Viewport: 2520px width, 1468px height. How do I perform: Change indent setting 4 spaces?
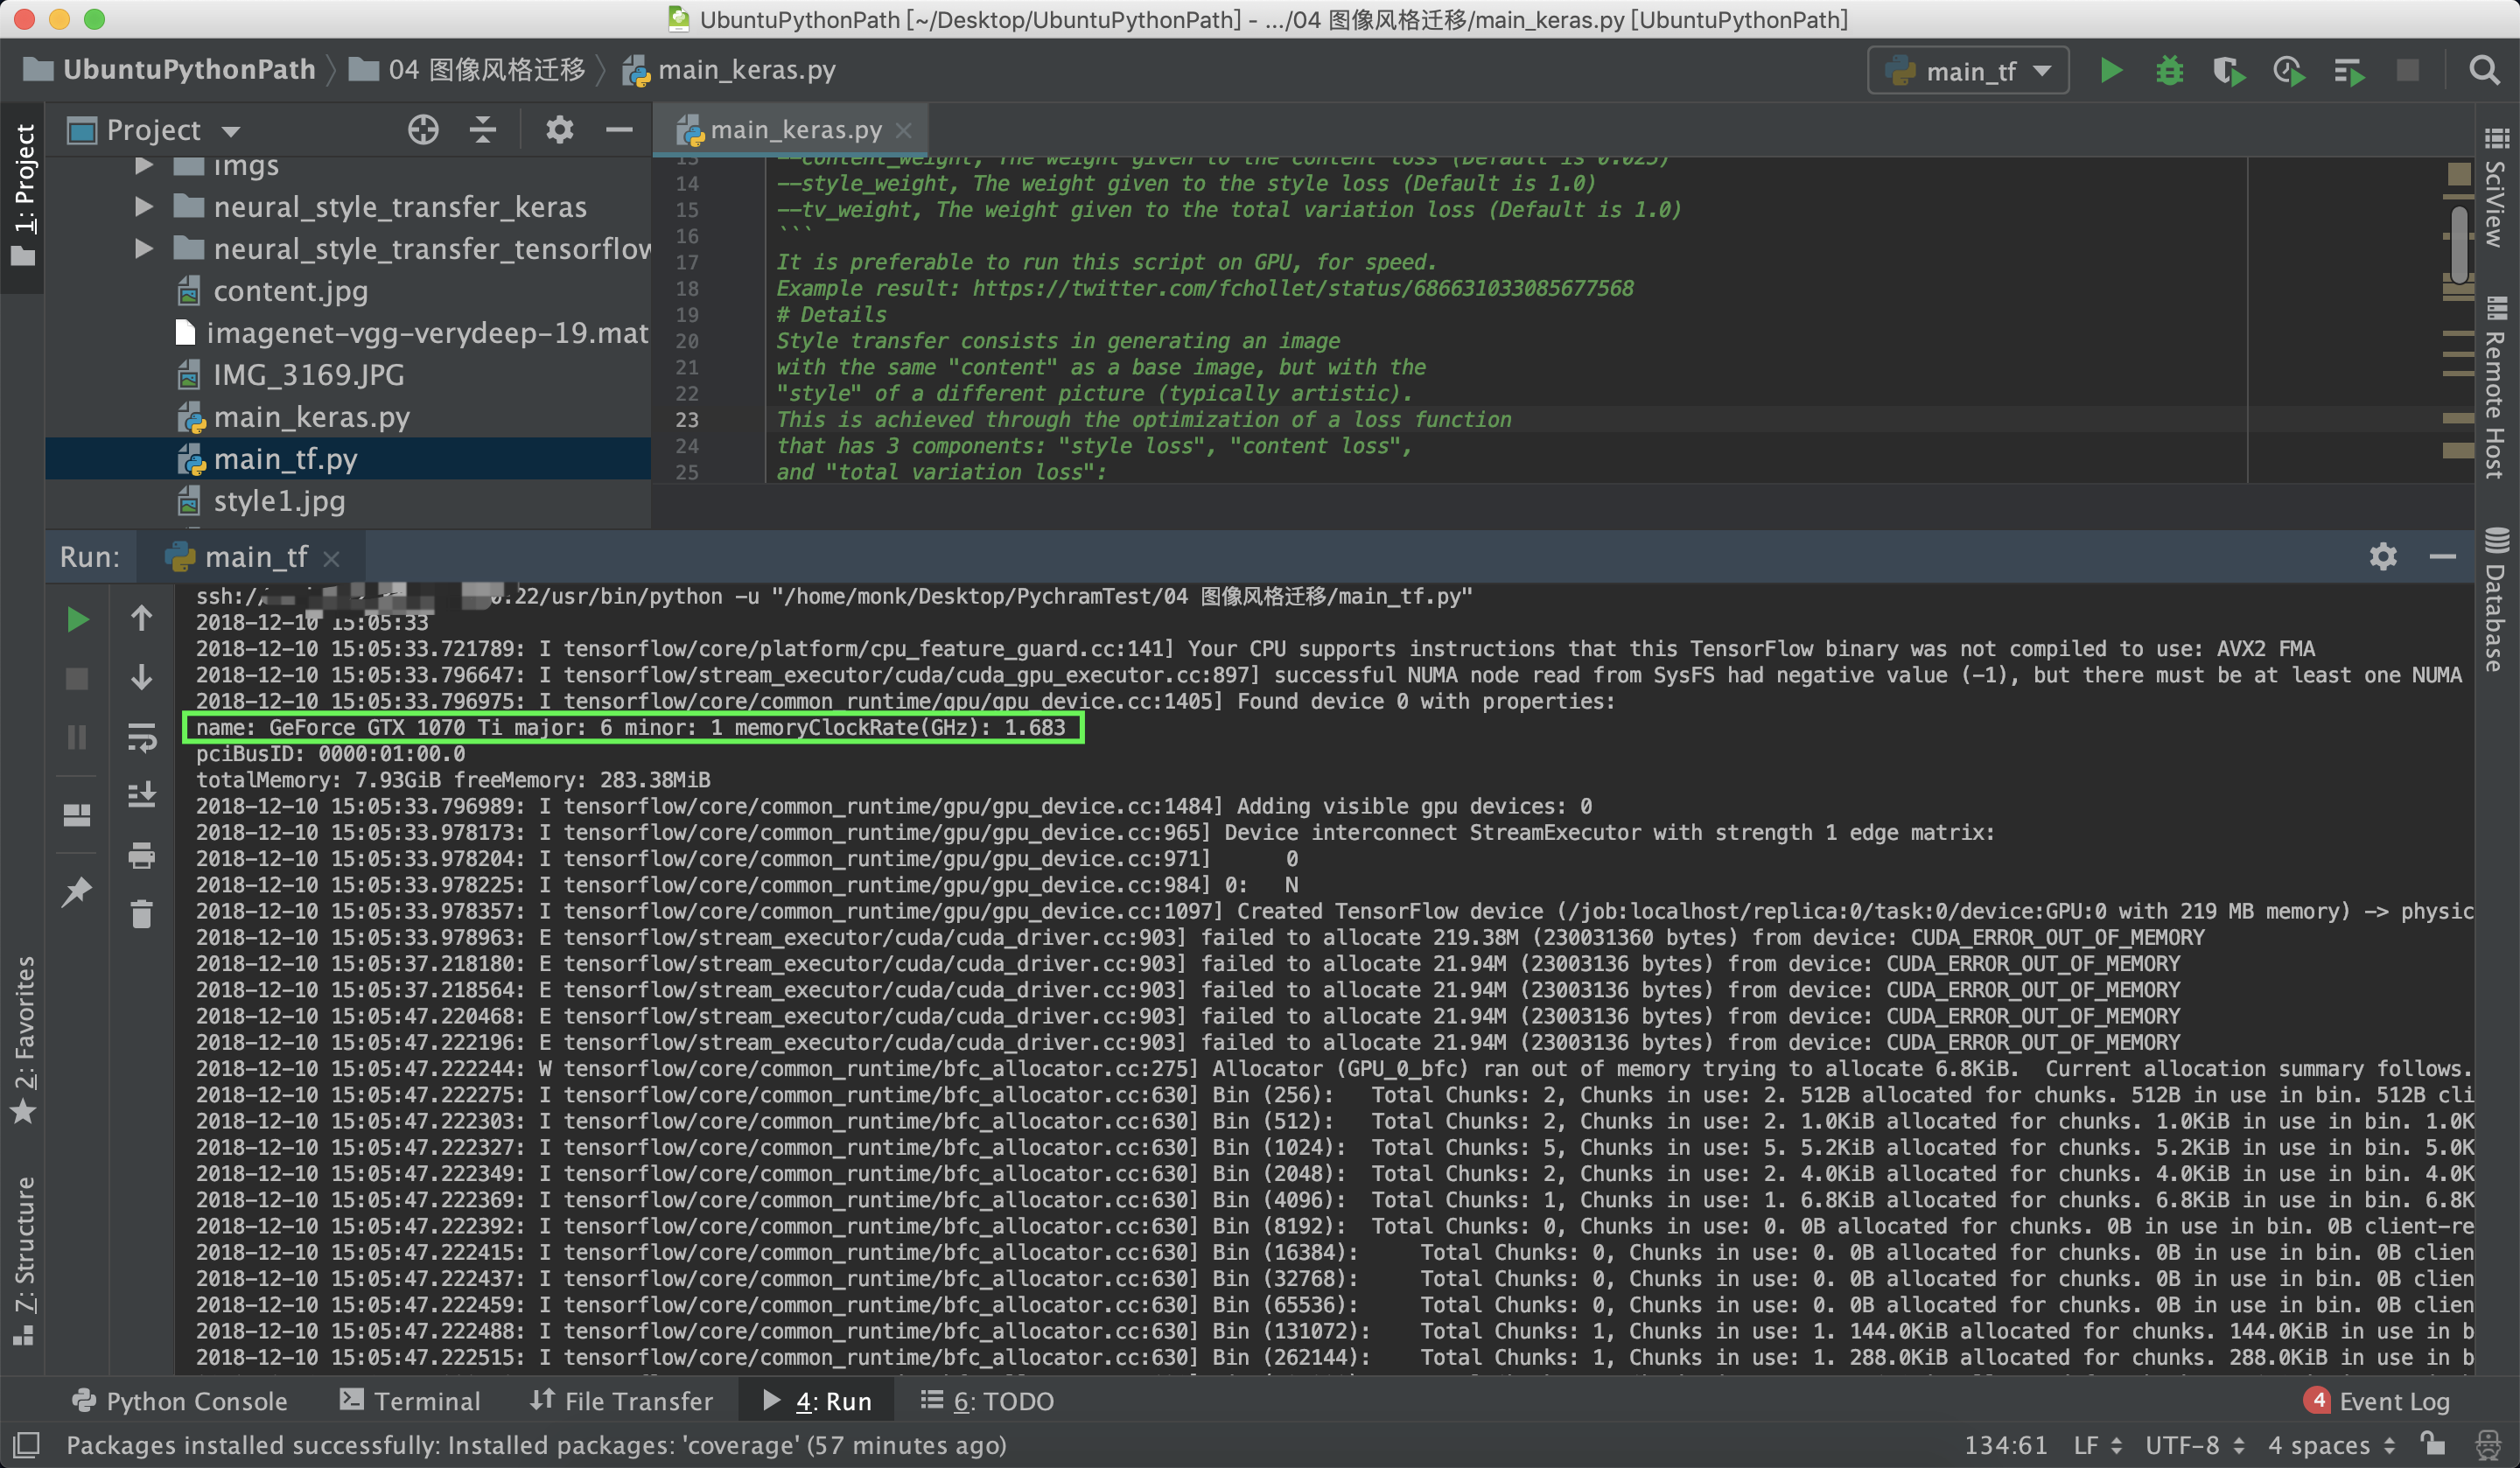(2330, 1445)
